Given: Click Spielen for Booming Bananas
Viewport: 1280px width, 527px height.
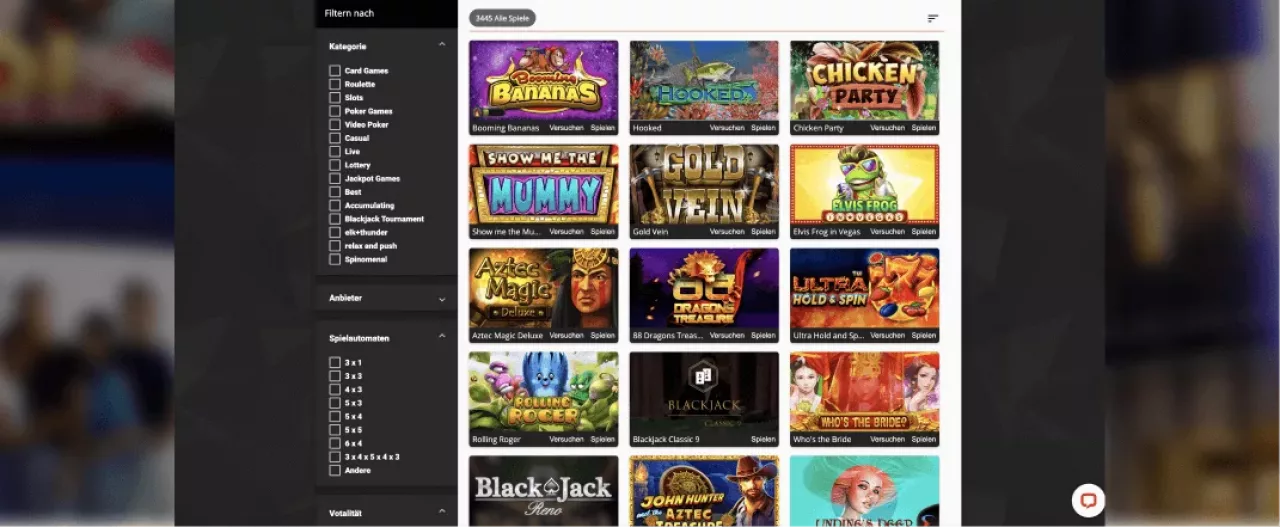Looking at the screenshot, I should pyautogui.click(x=603, y=128).
